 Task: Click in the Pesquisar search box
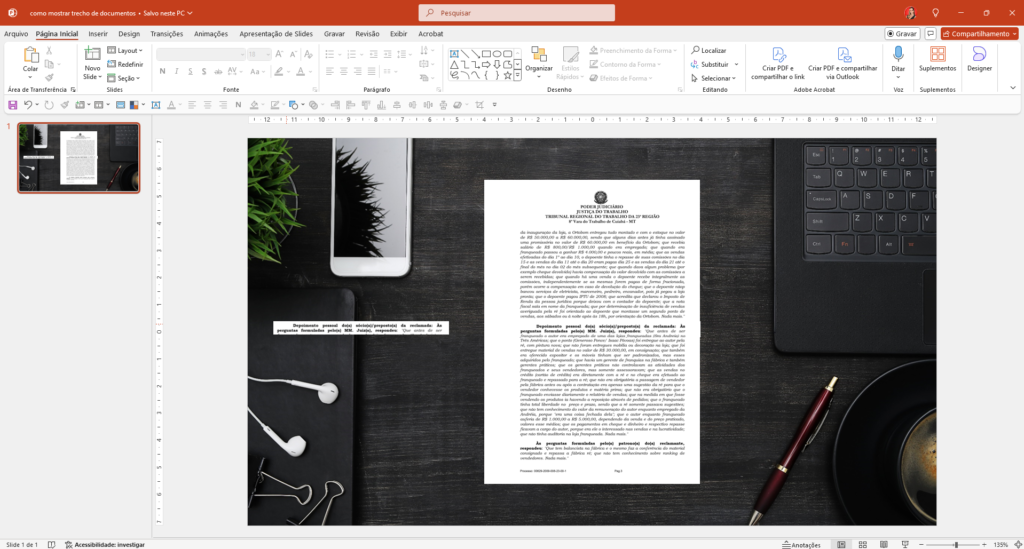pos(511,13)
